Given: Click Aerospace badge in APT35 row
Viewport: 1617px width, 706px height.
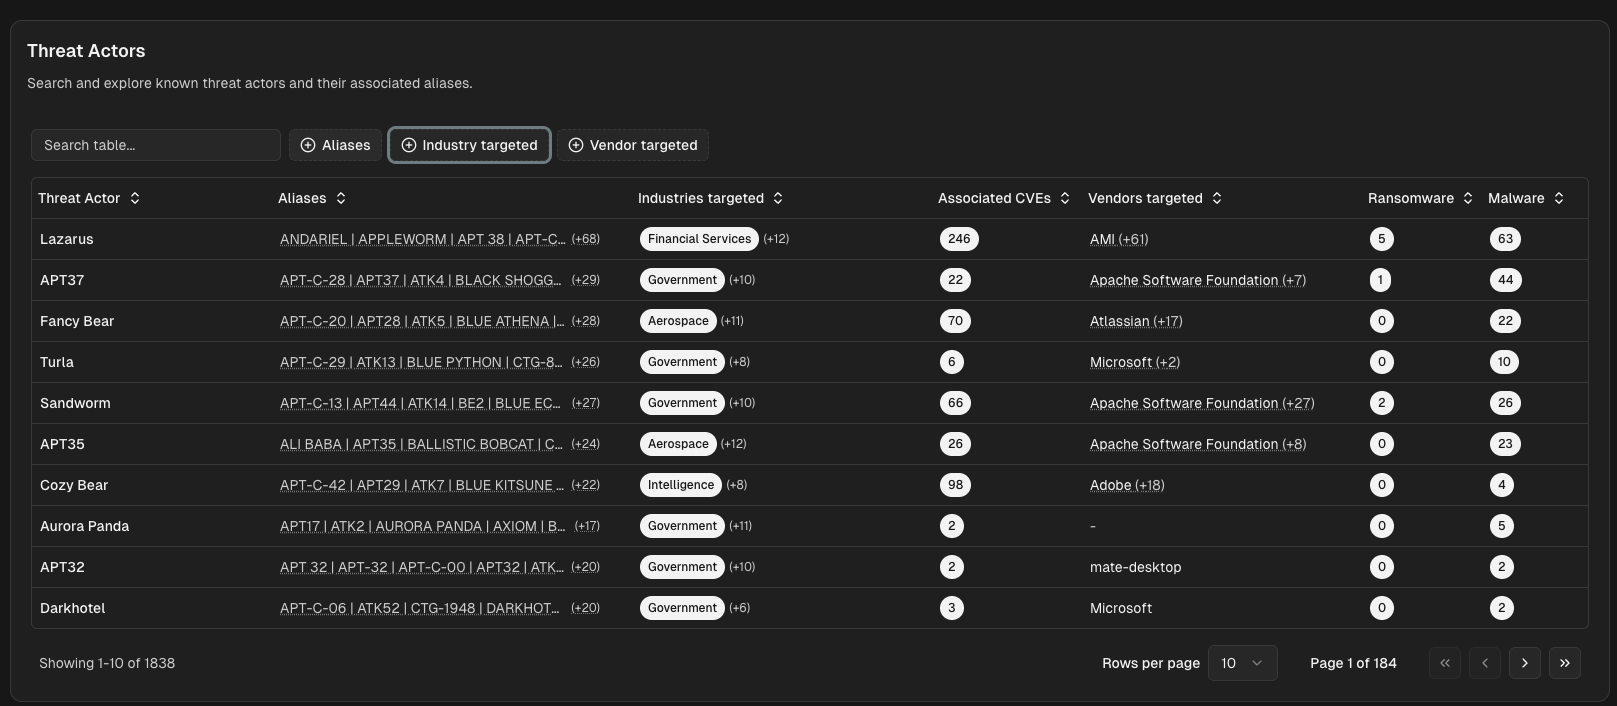Looking at the screenshot, I should [x=678, y=444].
